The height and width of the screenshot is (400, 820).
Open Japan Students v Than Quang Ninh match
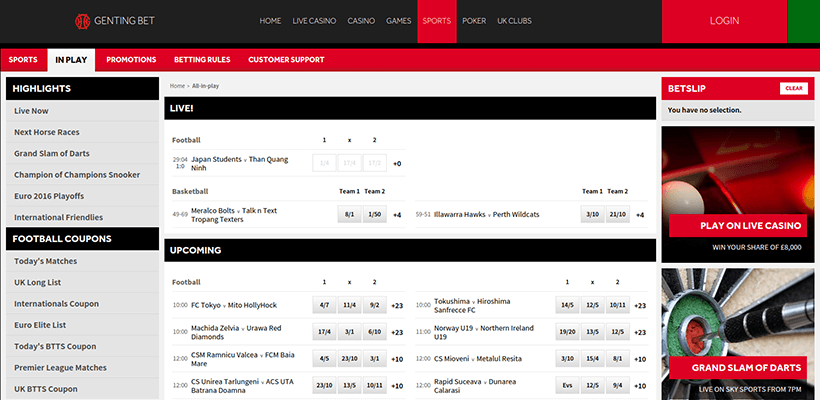240,164
